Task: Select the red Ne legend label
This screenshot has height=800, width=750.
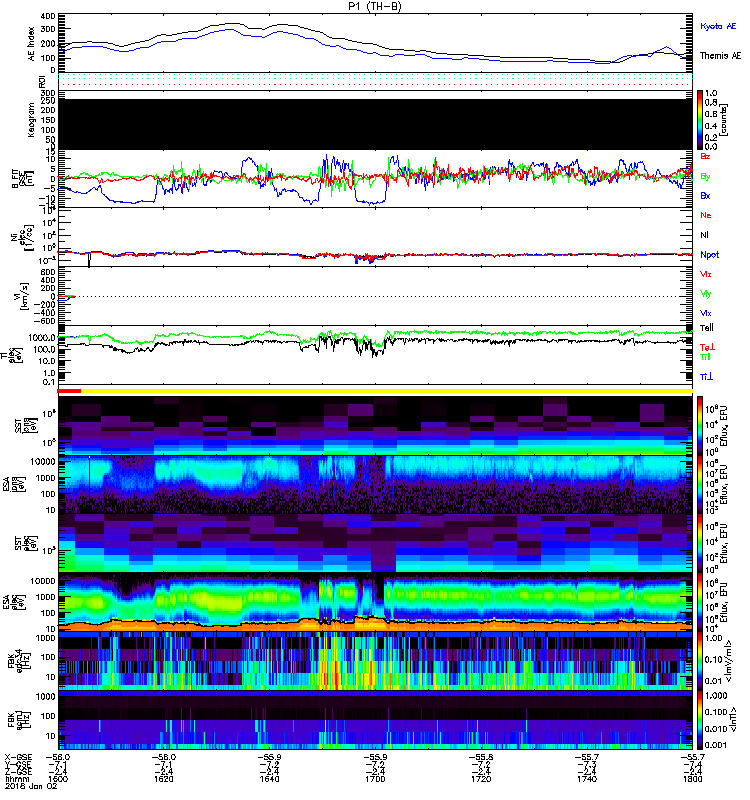Action: (x=706, y=215)
